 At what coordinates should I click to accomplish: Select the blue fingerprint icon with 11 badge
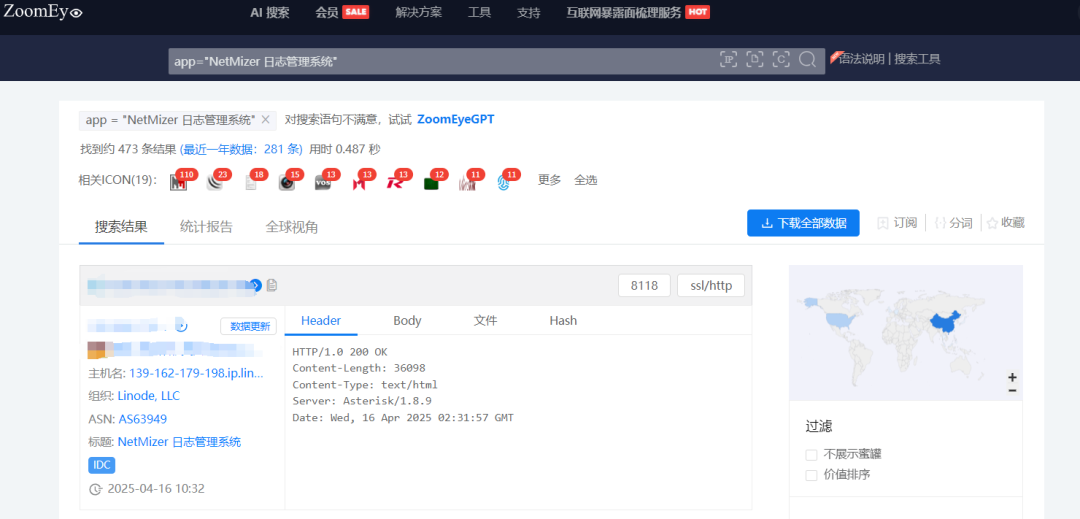pos(503,182)
